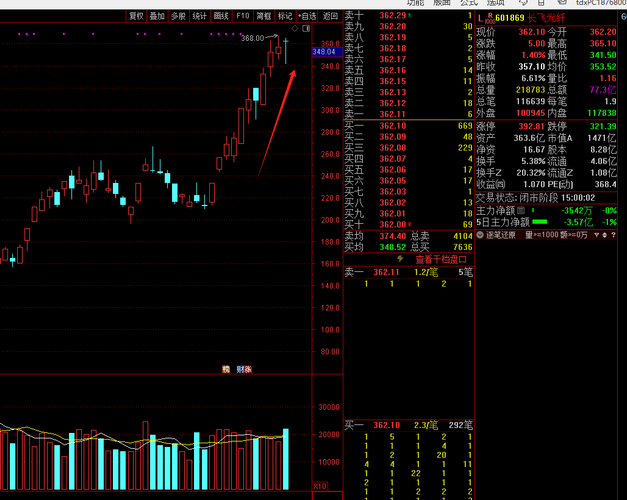Click the stock code 601869

(x=510, y=18)
